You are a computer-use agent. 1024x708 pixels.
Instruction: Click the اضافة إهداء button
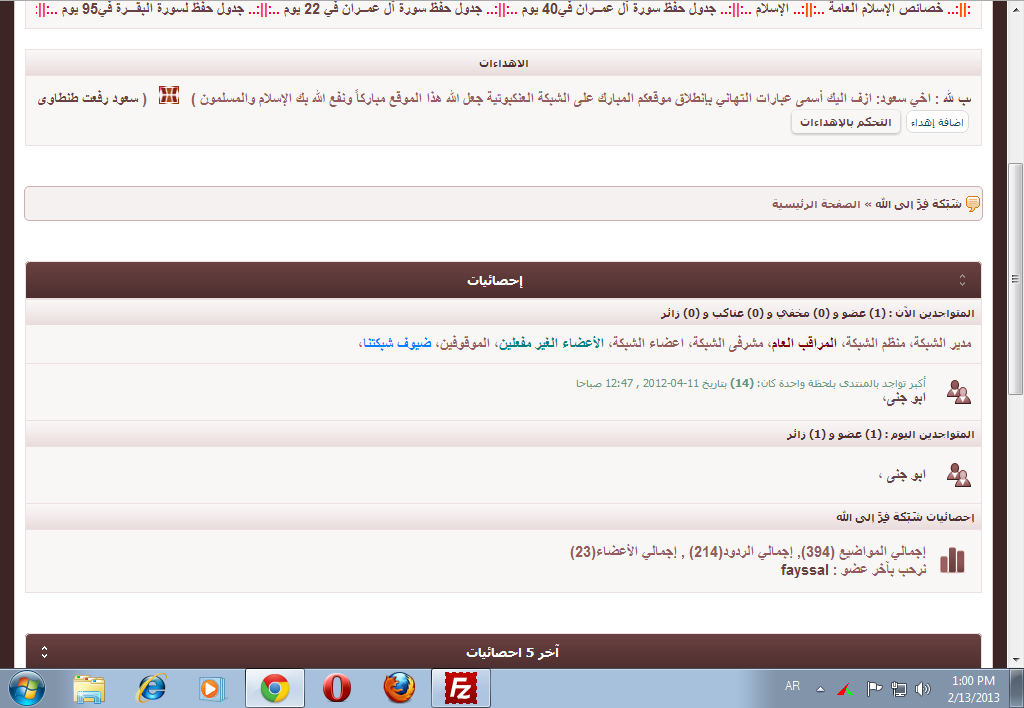937,122
